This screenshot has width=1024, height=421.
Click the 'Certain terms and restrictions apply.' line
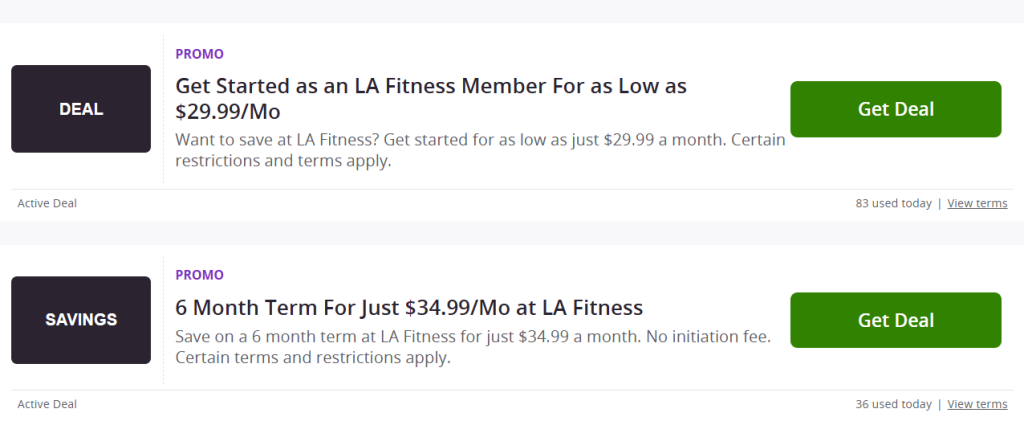pyautogui.click(x=313, y=357)
